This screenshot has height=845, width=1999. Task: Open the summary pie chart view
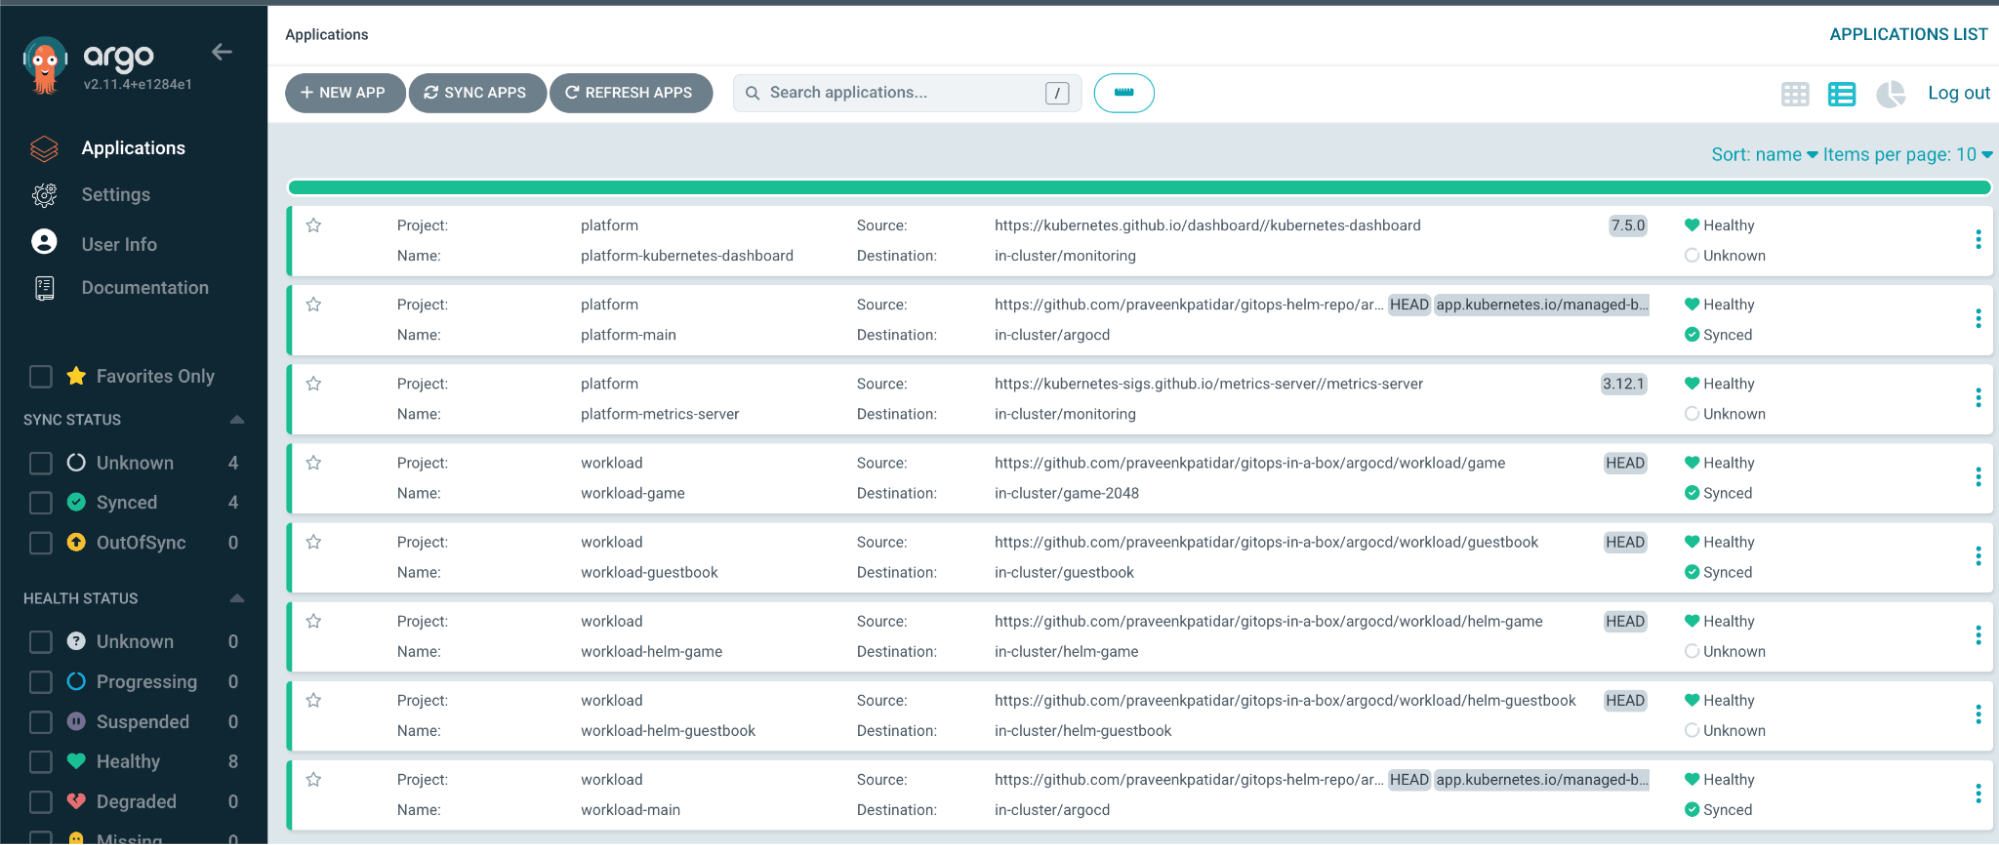[x=1890, y=94]
